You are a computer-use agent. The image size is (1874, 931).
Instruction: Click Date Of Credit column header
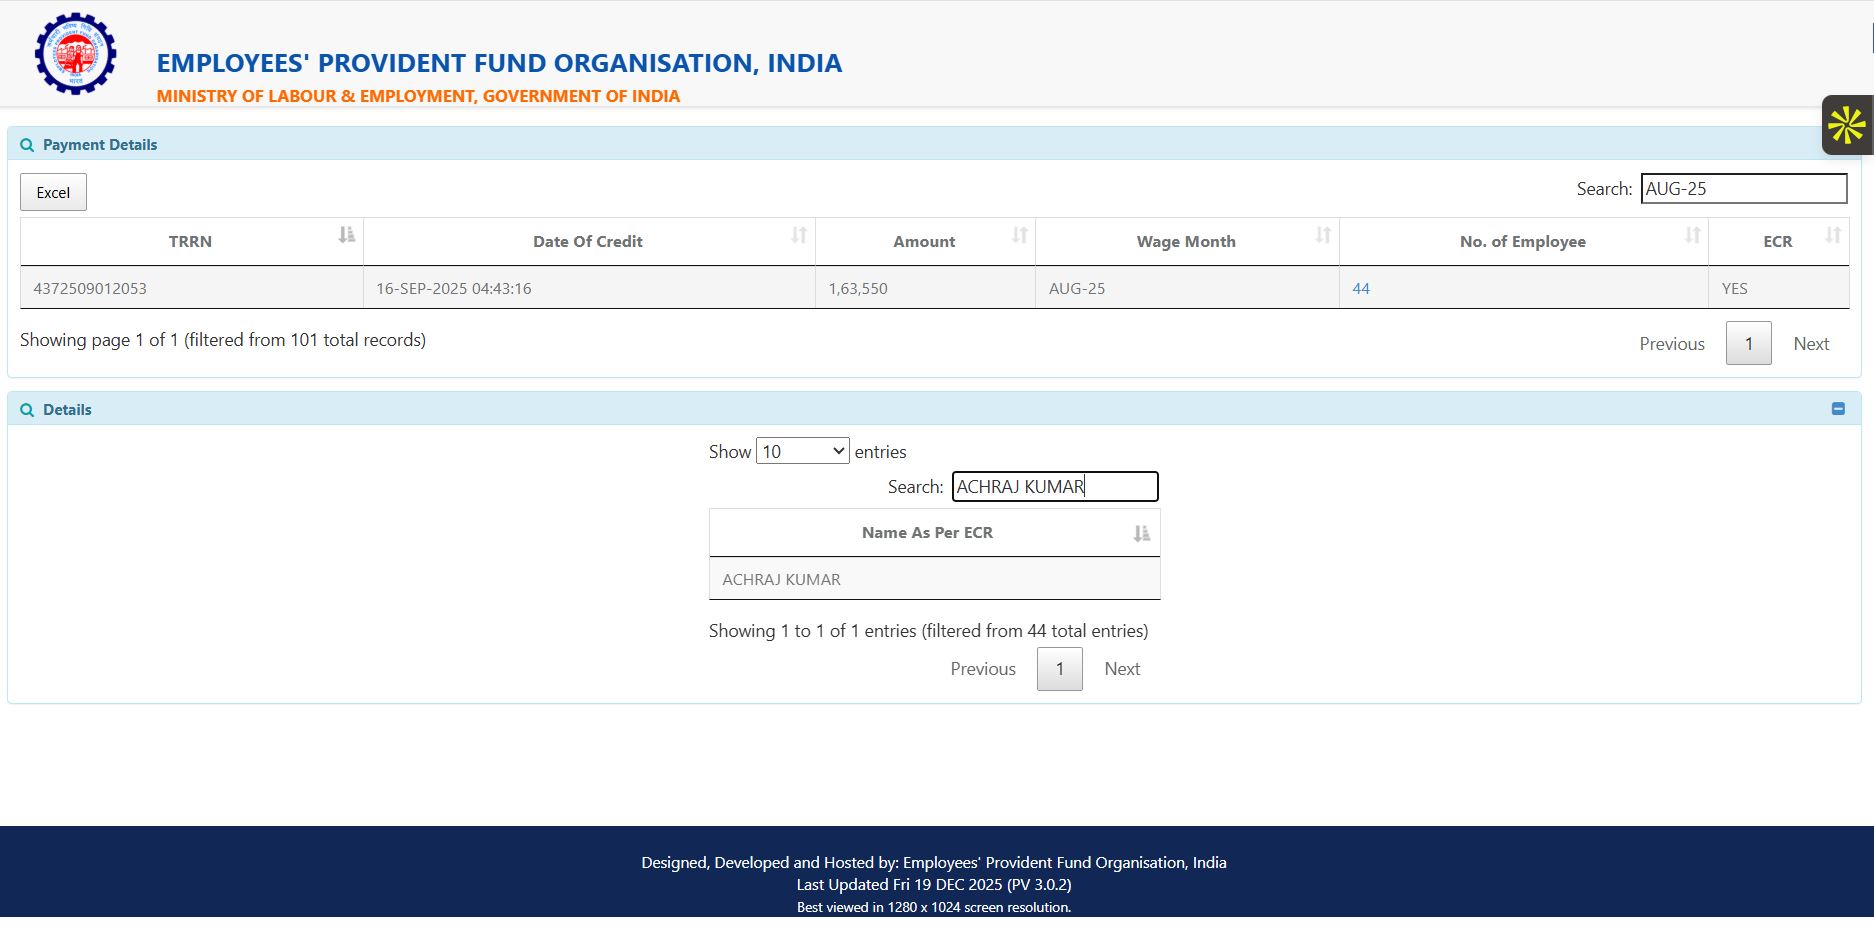coord(588,241)
